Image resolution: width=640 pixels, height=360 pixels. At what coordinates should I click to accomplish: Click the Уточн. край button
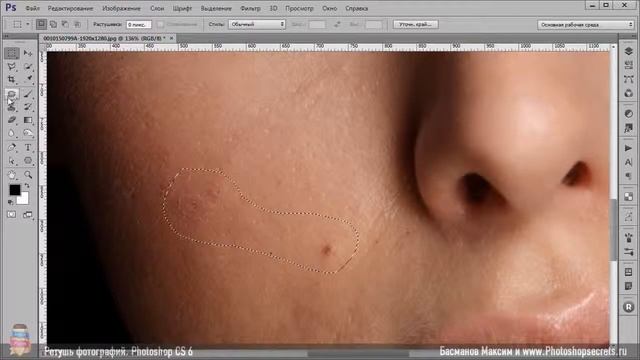(416, 24)
